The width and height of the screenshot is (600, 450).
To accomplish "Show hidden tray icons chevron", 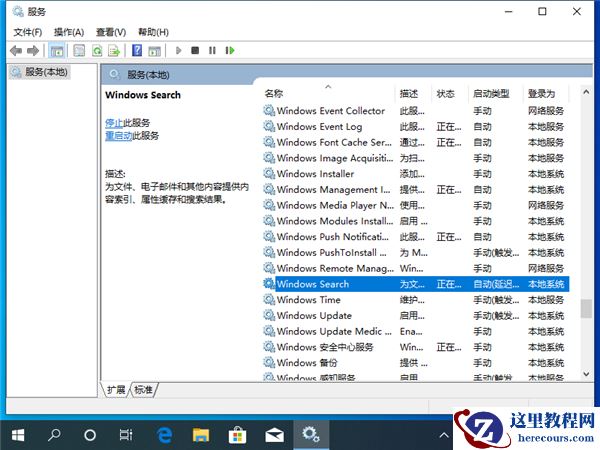I will [443, 435].
